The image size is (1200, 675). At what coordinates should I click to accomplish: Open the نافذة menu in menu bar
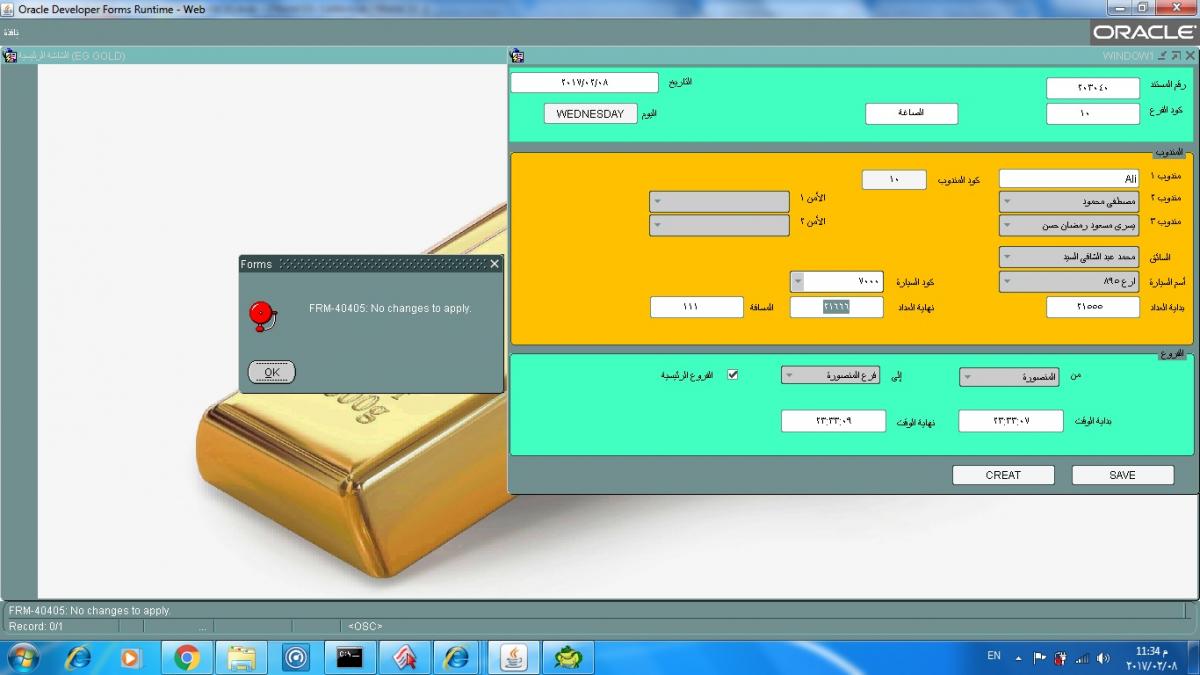pyautogui.click(x=11, y=33)
